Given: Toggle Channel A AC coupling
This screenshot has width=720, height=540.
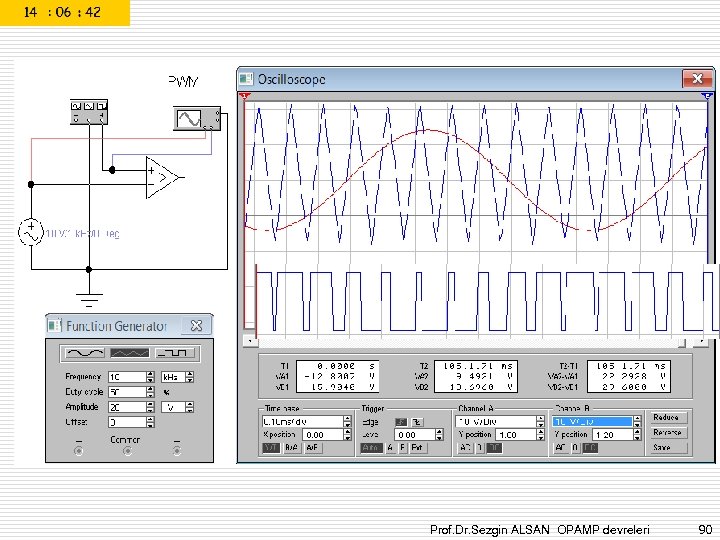Looking at the screenshot, I should click(465, 449).
